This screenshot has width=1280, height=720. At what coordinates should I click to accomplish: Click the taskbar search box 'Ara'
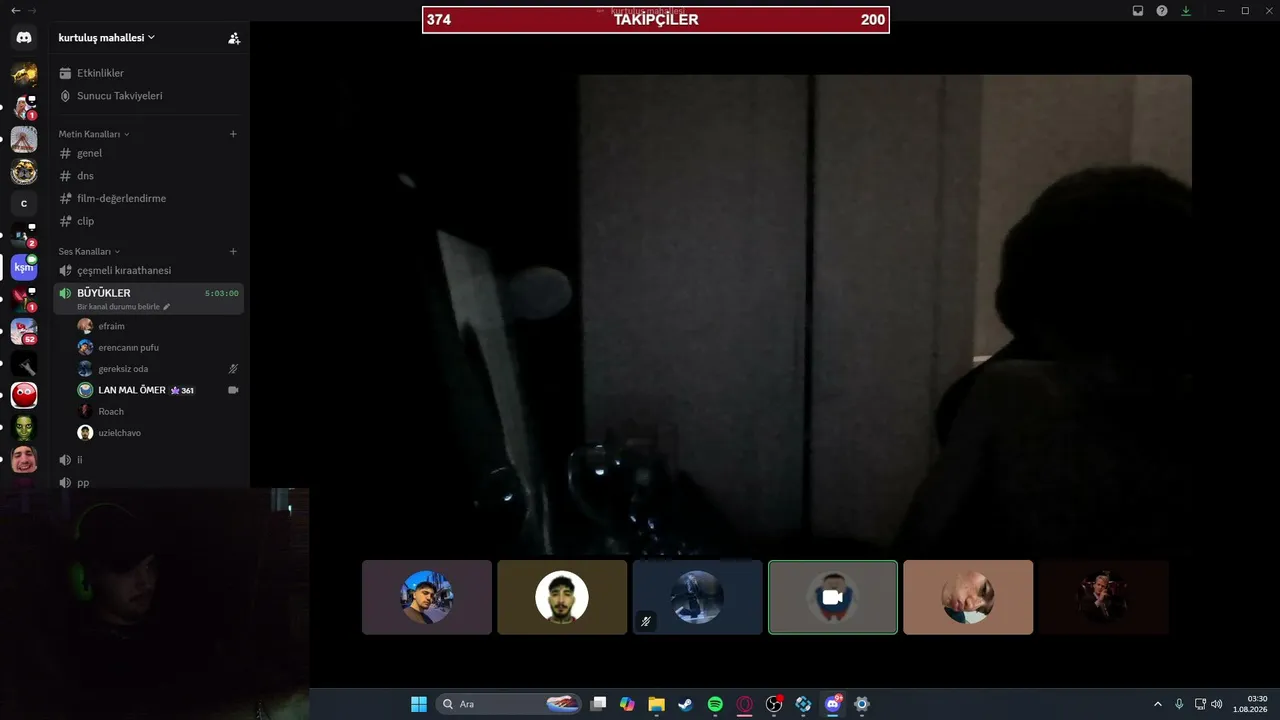coord(510,704)
